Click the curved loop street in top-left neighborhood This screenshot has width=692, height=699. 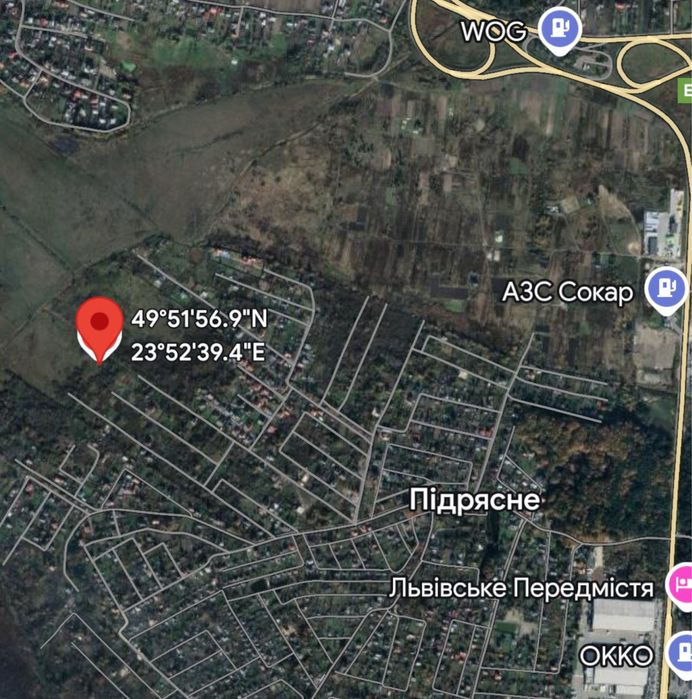click(76, 109)
